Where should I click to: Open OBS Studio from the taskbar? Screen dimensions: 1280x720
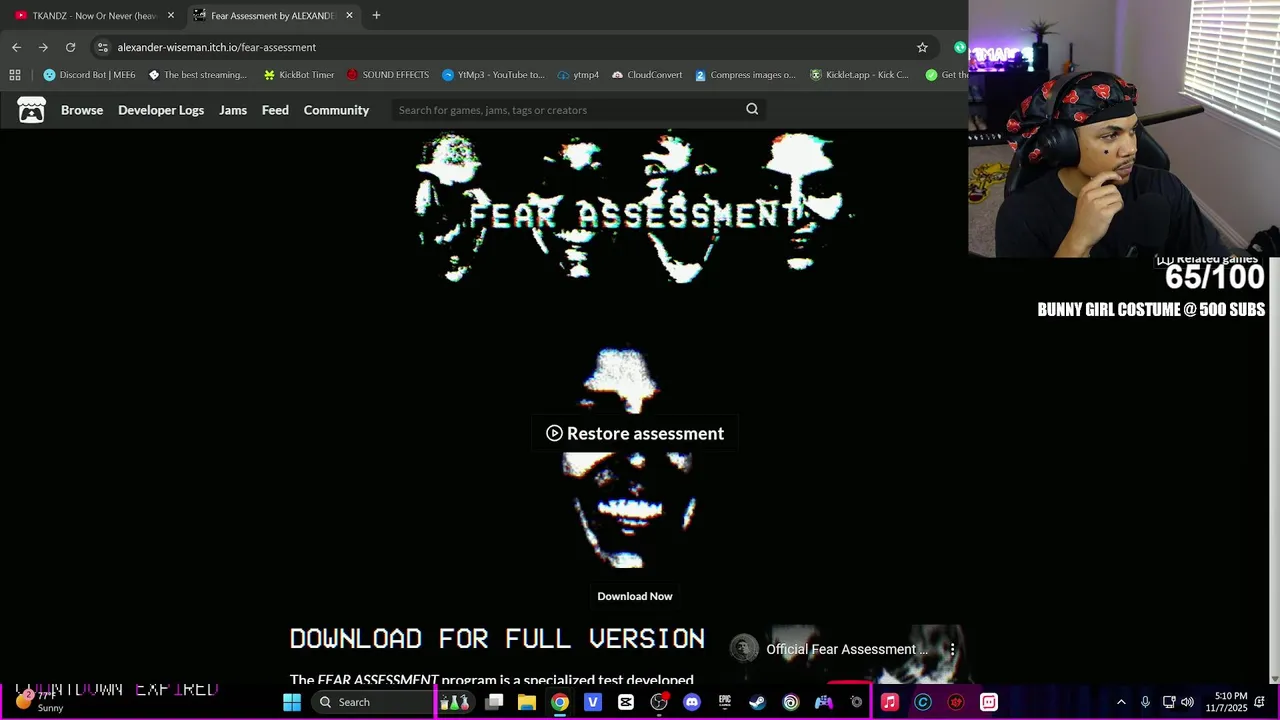click(659, 702)
